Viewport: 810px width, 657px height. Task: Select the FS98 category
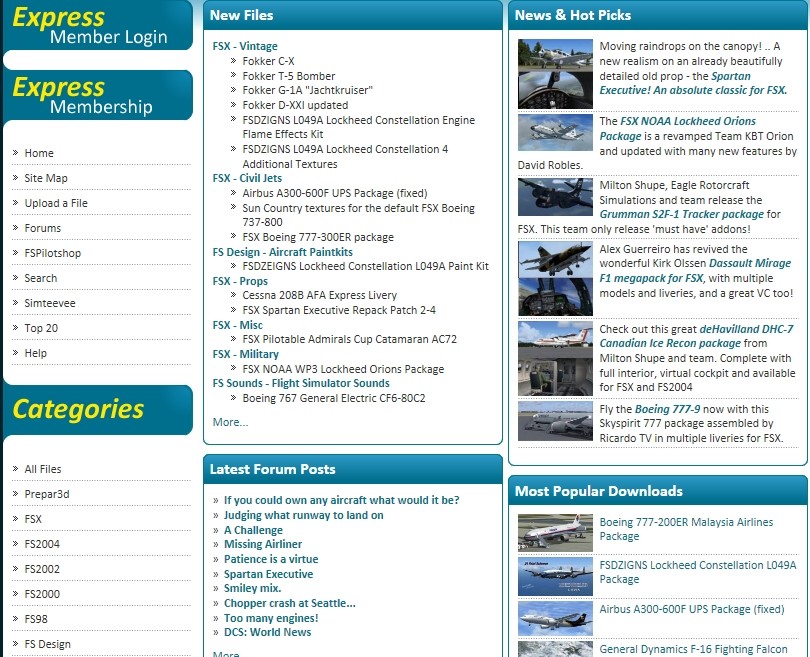(x=36, y=619)
